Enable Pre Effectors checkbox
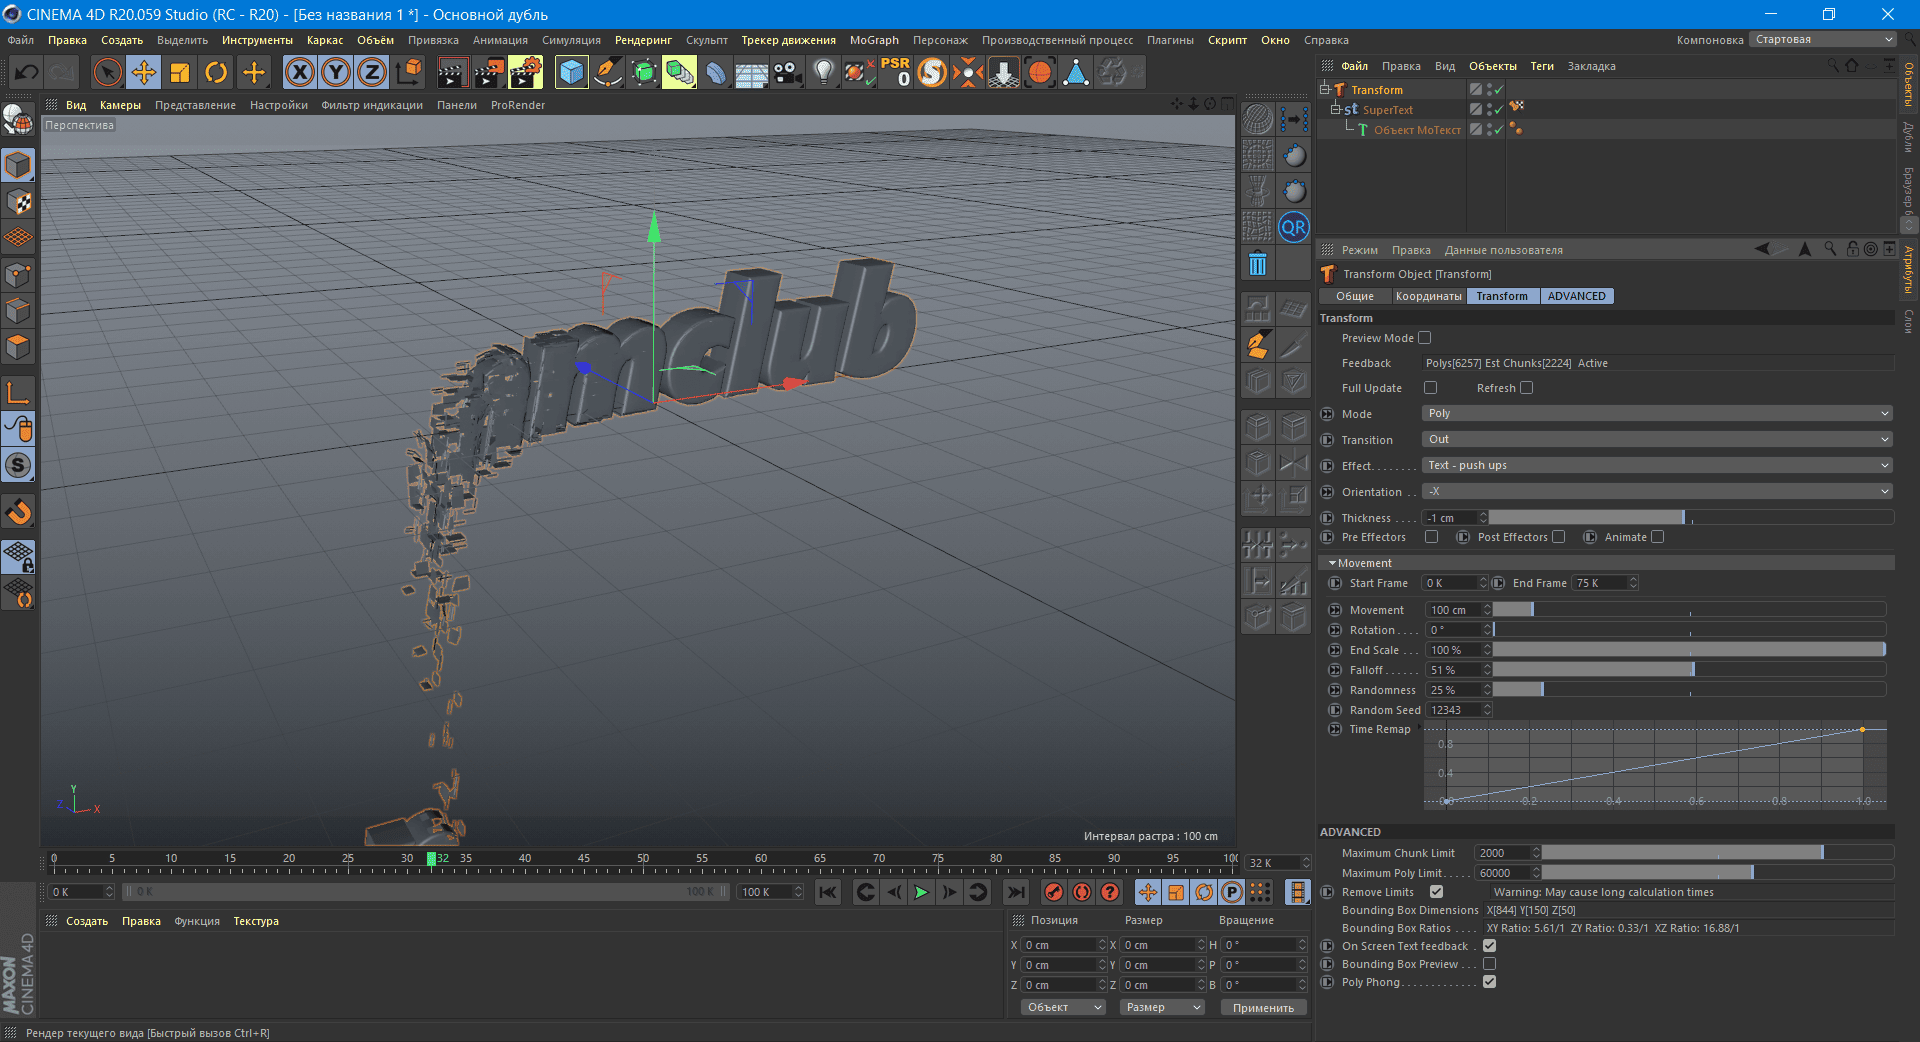1920x1042 pixels. pyautogui.click(x=1432, y=537)
